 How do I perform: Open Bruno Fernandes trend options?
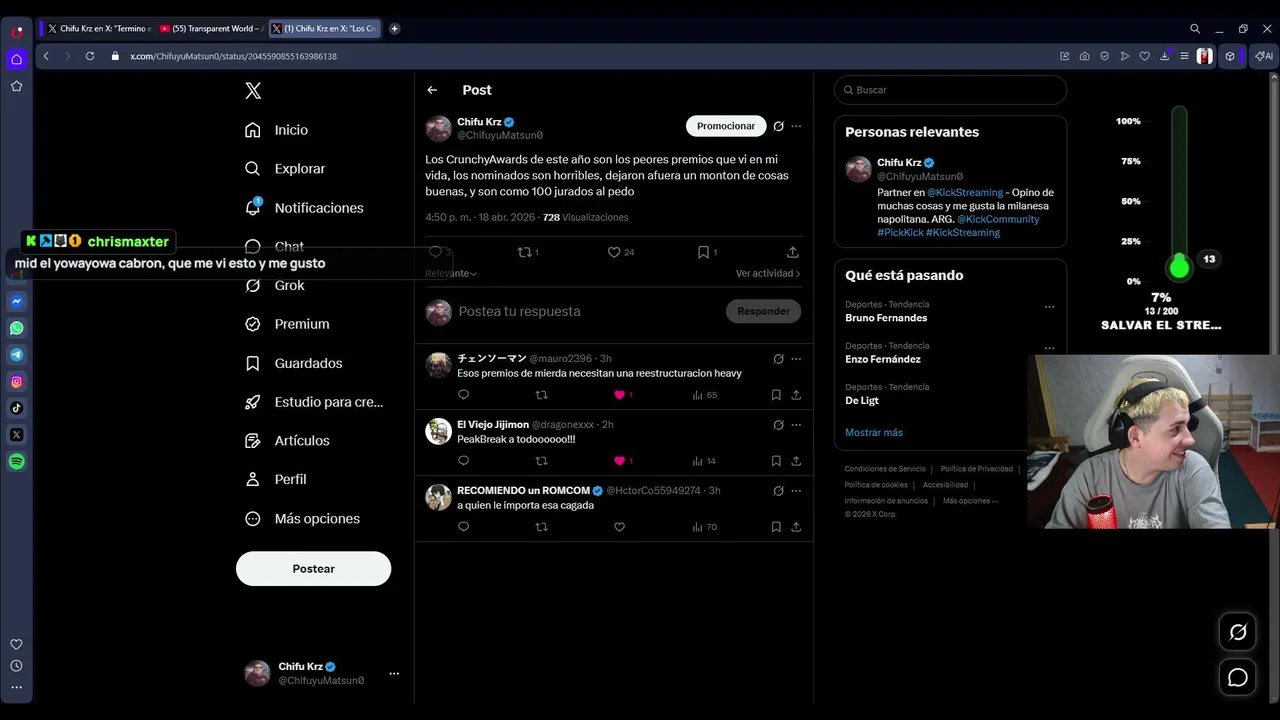(1049, 306)
